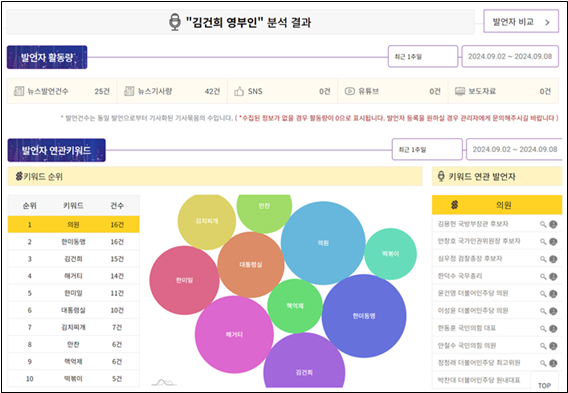The height and width of the screenshot is (393, 568).
Task: Click magnifier icon beside 한덕수 국무총리
Action: pyautogui.click(x=543, y=276)
